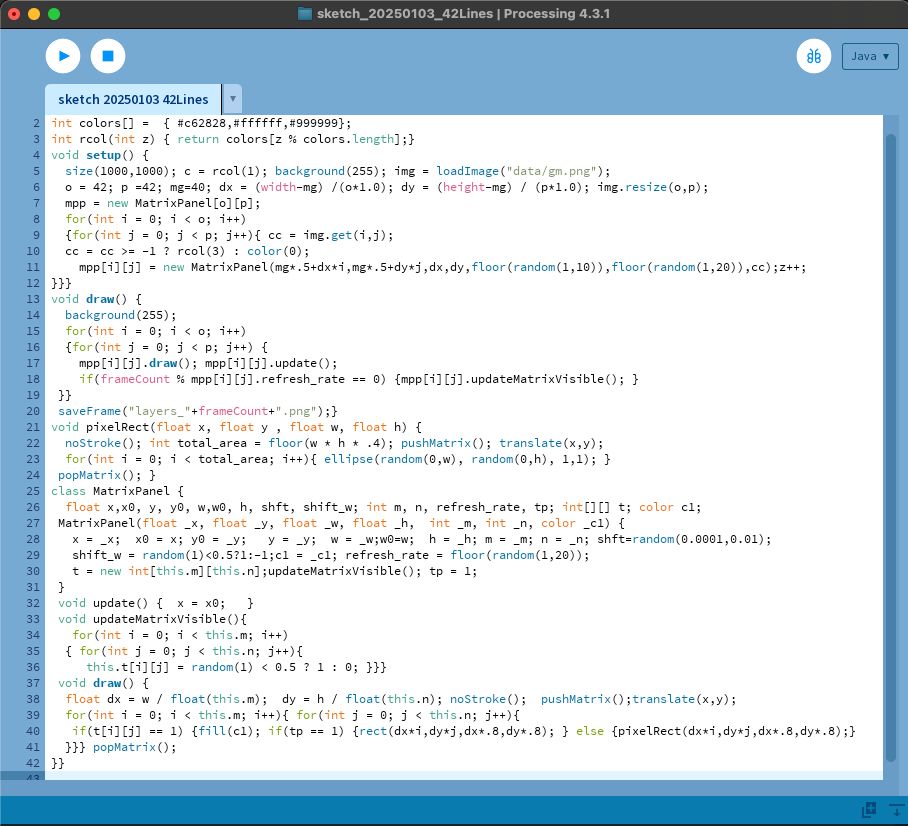Click 'img.get(i,j)' on line 9
Image resolution: width=908 pixels, height=826 pixels.
[x=345, y=235]
